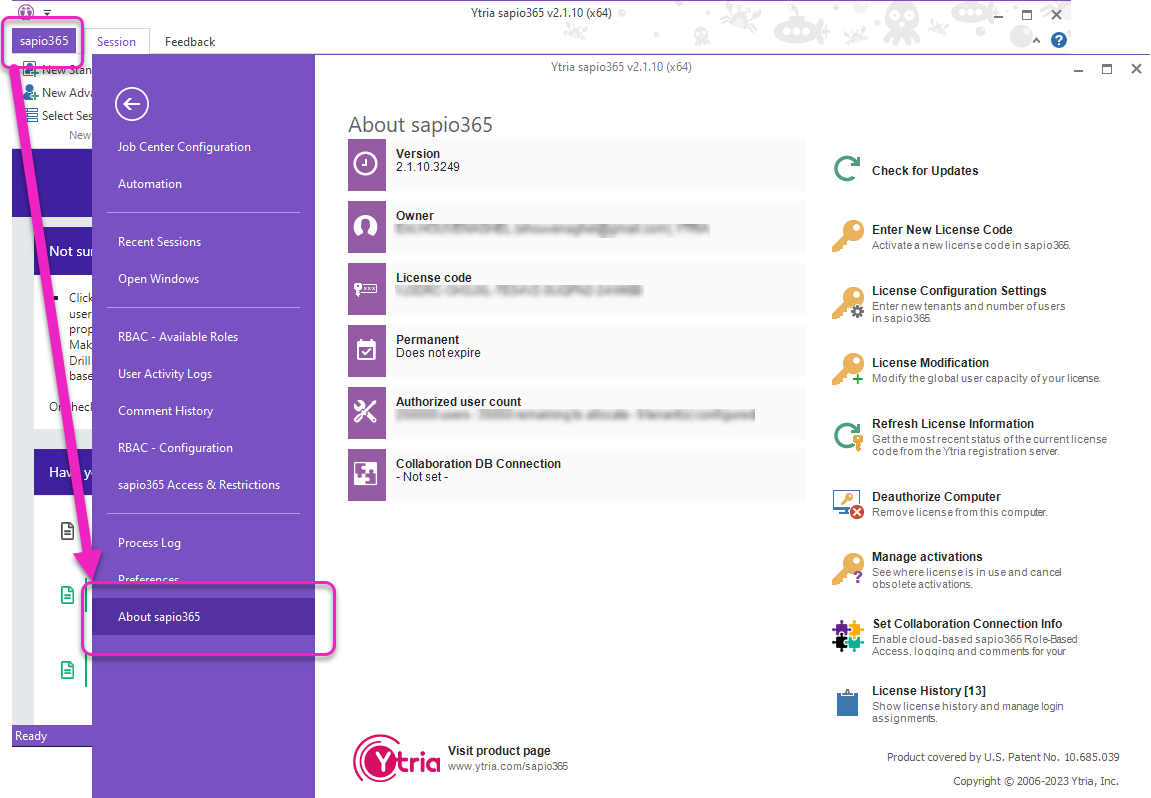1151x798 pixels.
Task: Open RBAC - Configuration
Action: click(175, 448)
